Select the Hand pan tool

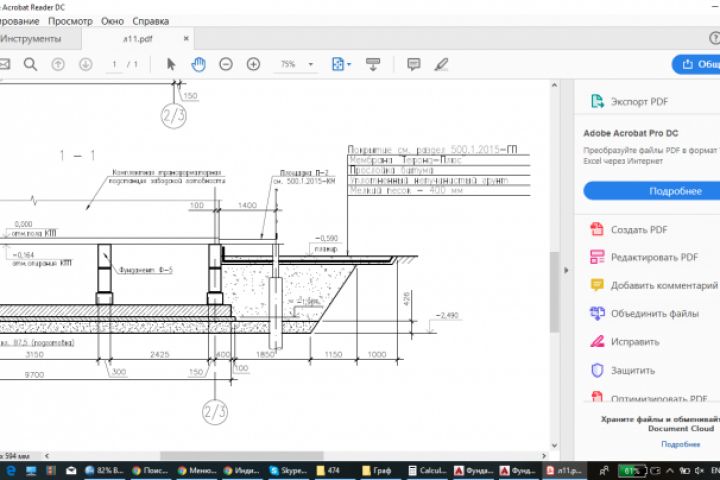click(198, 64)
